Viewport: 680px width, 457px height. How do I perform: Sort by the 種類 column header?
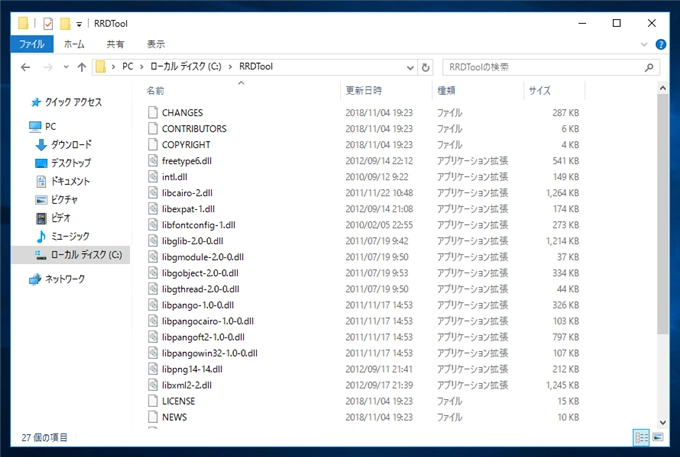[x=446, y=91]
